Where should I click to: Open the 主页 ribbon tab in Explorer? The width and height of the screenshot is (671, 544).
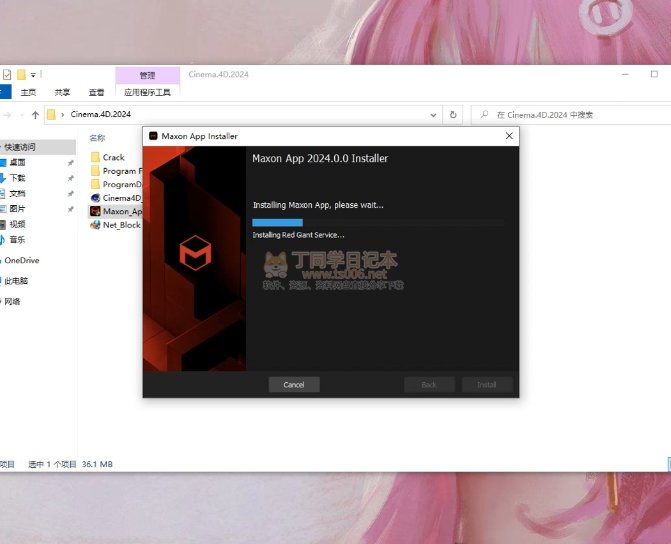pos(28,92)
